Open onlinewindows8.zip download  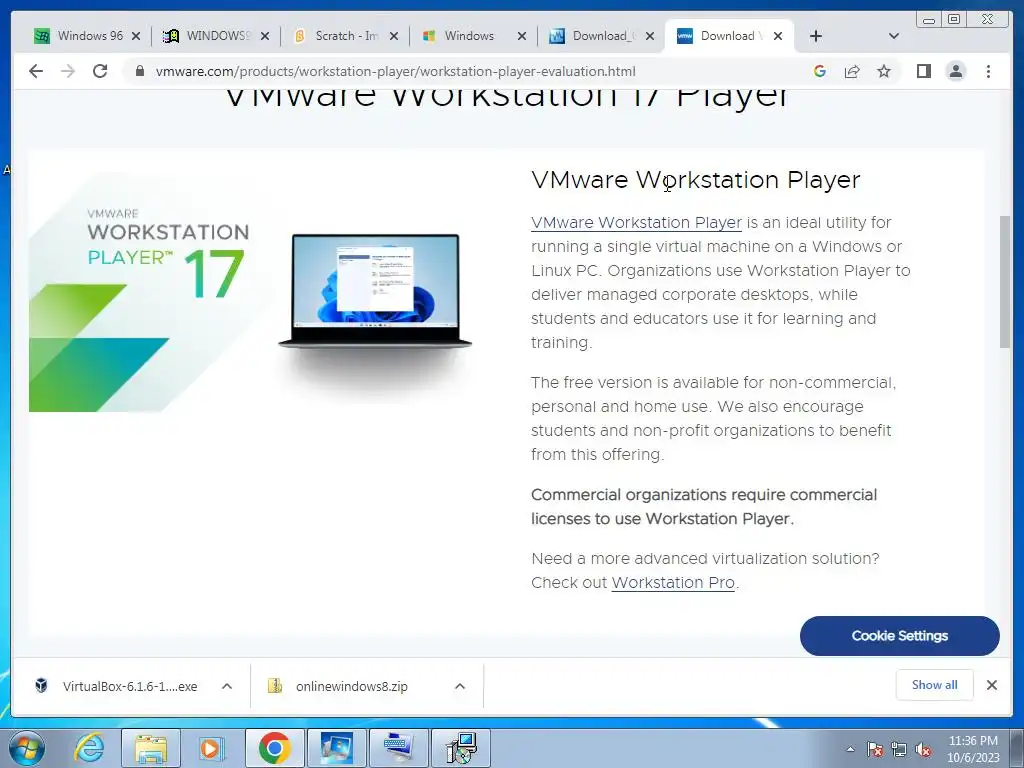[340, 686]
